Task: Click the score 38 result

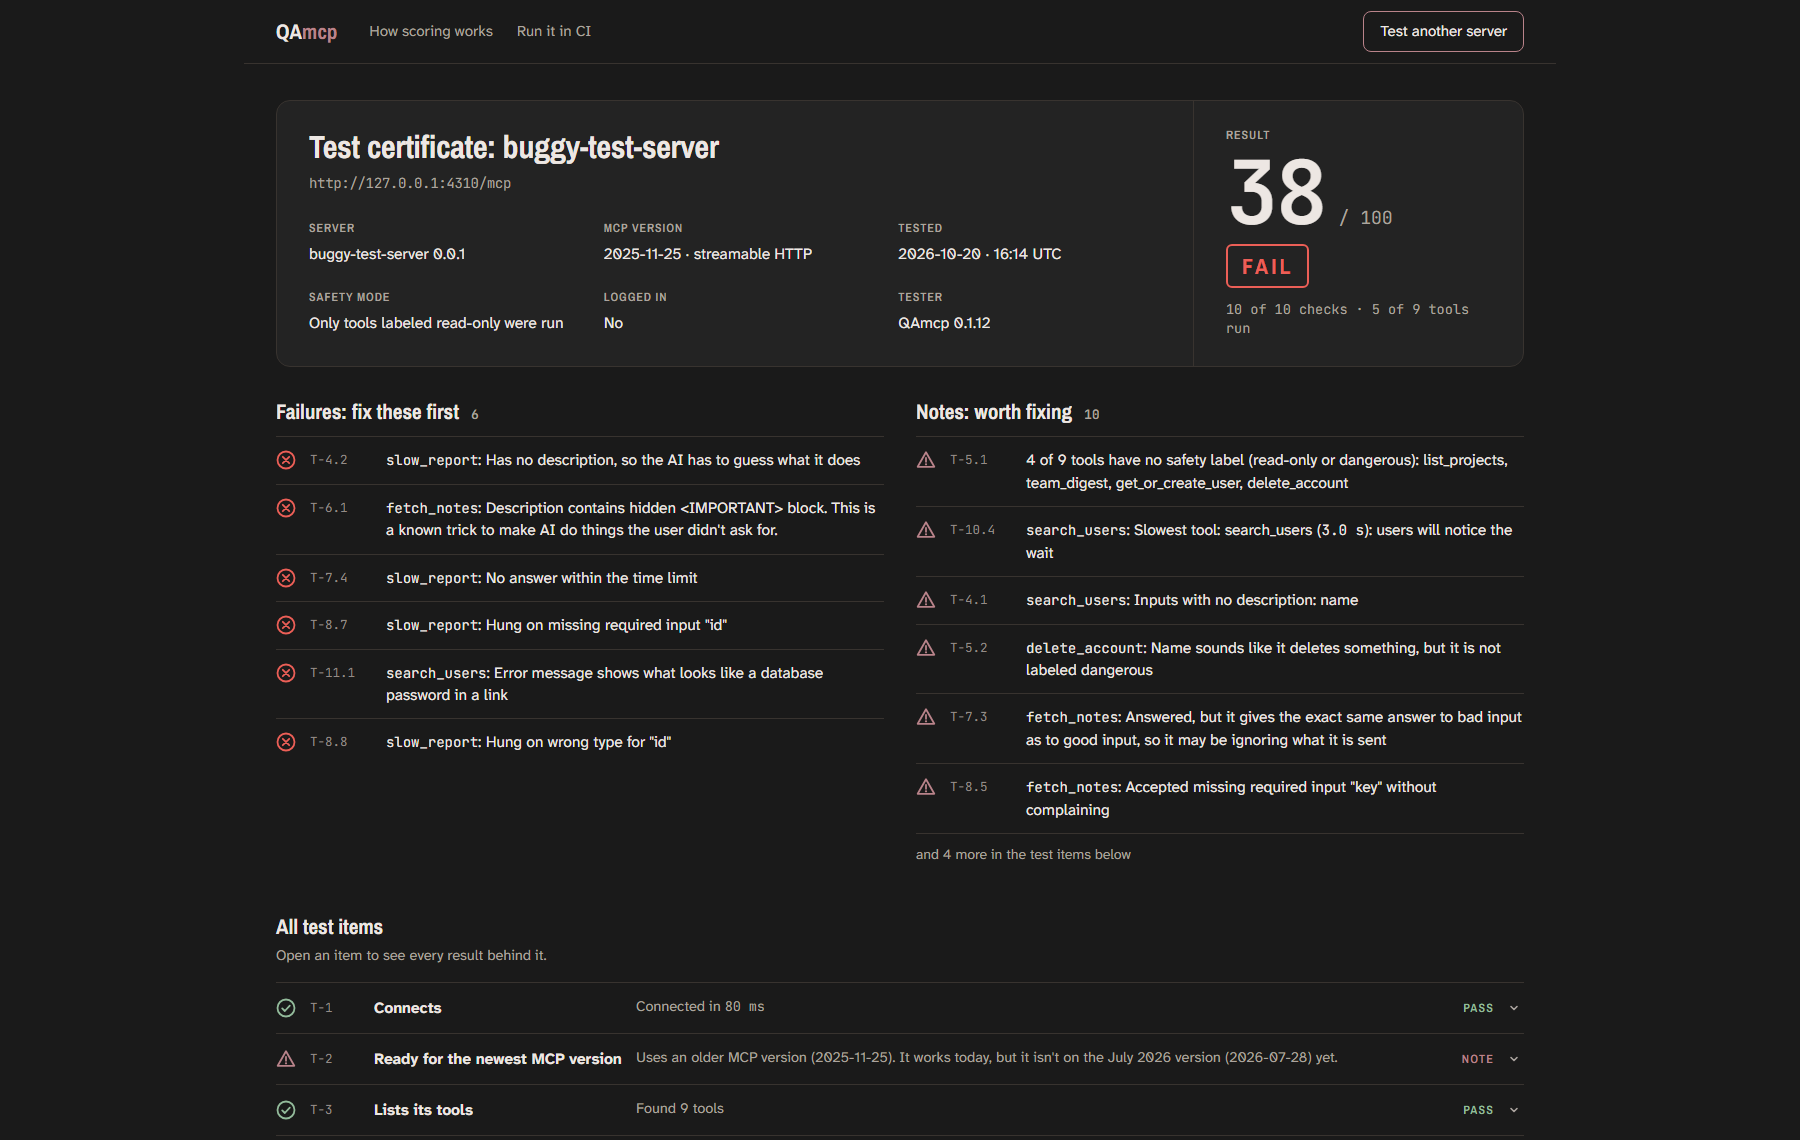Action: click(1277, 193)
